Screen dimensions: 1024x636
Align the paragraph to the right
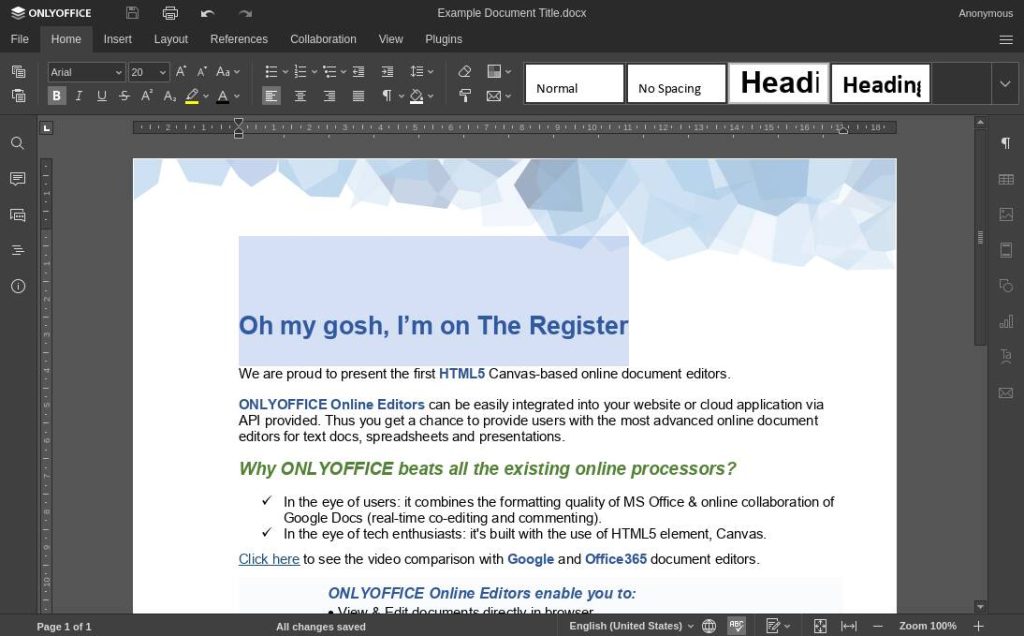click(329, 96)
